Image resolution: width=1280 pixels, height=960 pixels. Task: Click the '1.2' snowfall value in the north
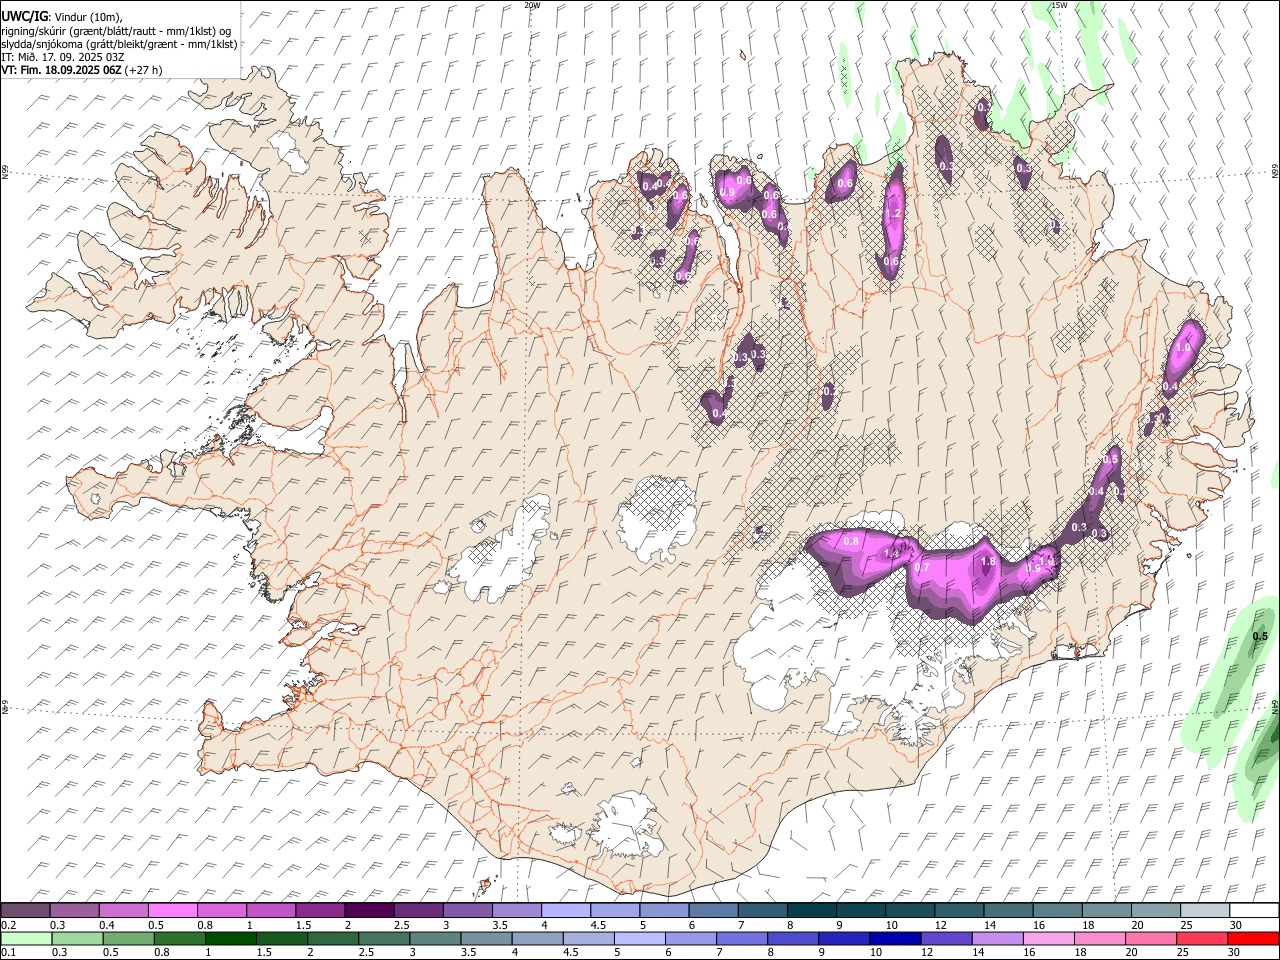(x=894, y=213)
